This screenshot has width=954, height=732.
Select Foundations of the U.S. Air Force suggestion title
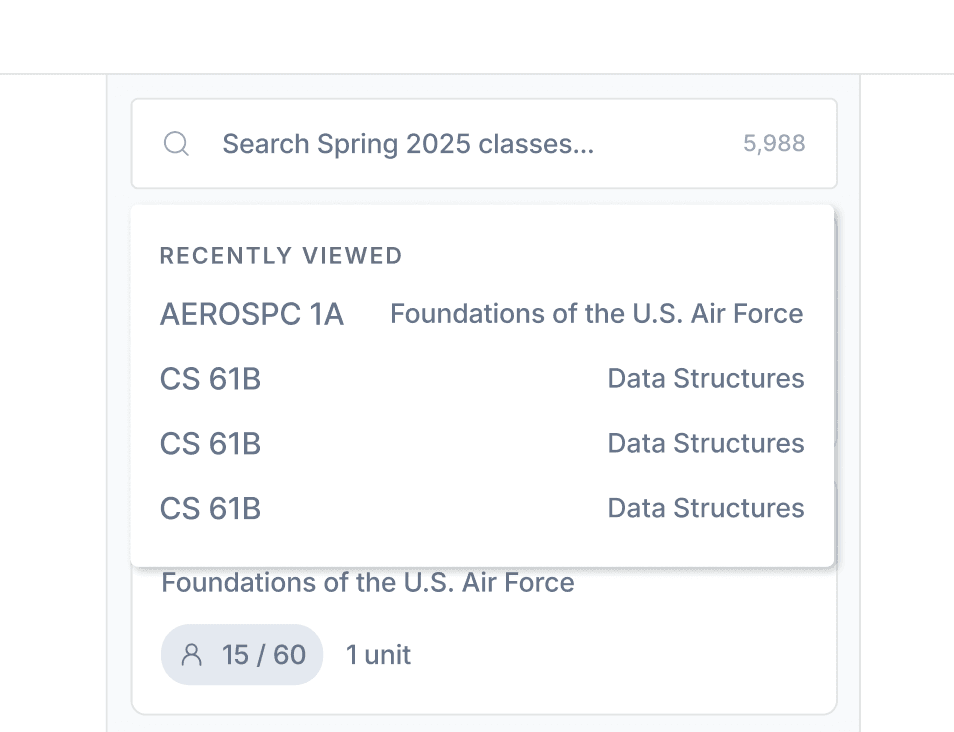pos(596,314)
